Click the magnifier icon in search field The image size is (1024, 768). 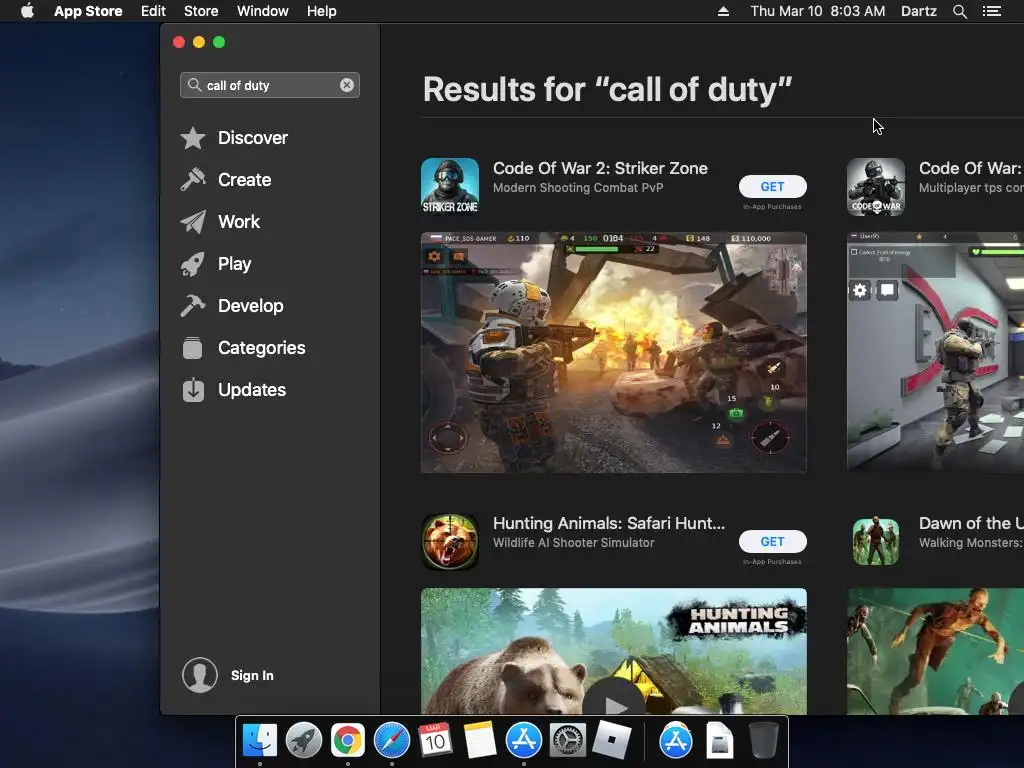click(194, 85)
